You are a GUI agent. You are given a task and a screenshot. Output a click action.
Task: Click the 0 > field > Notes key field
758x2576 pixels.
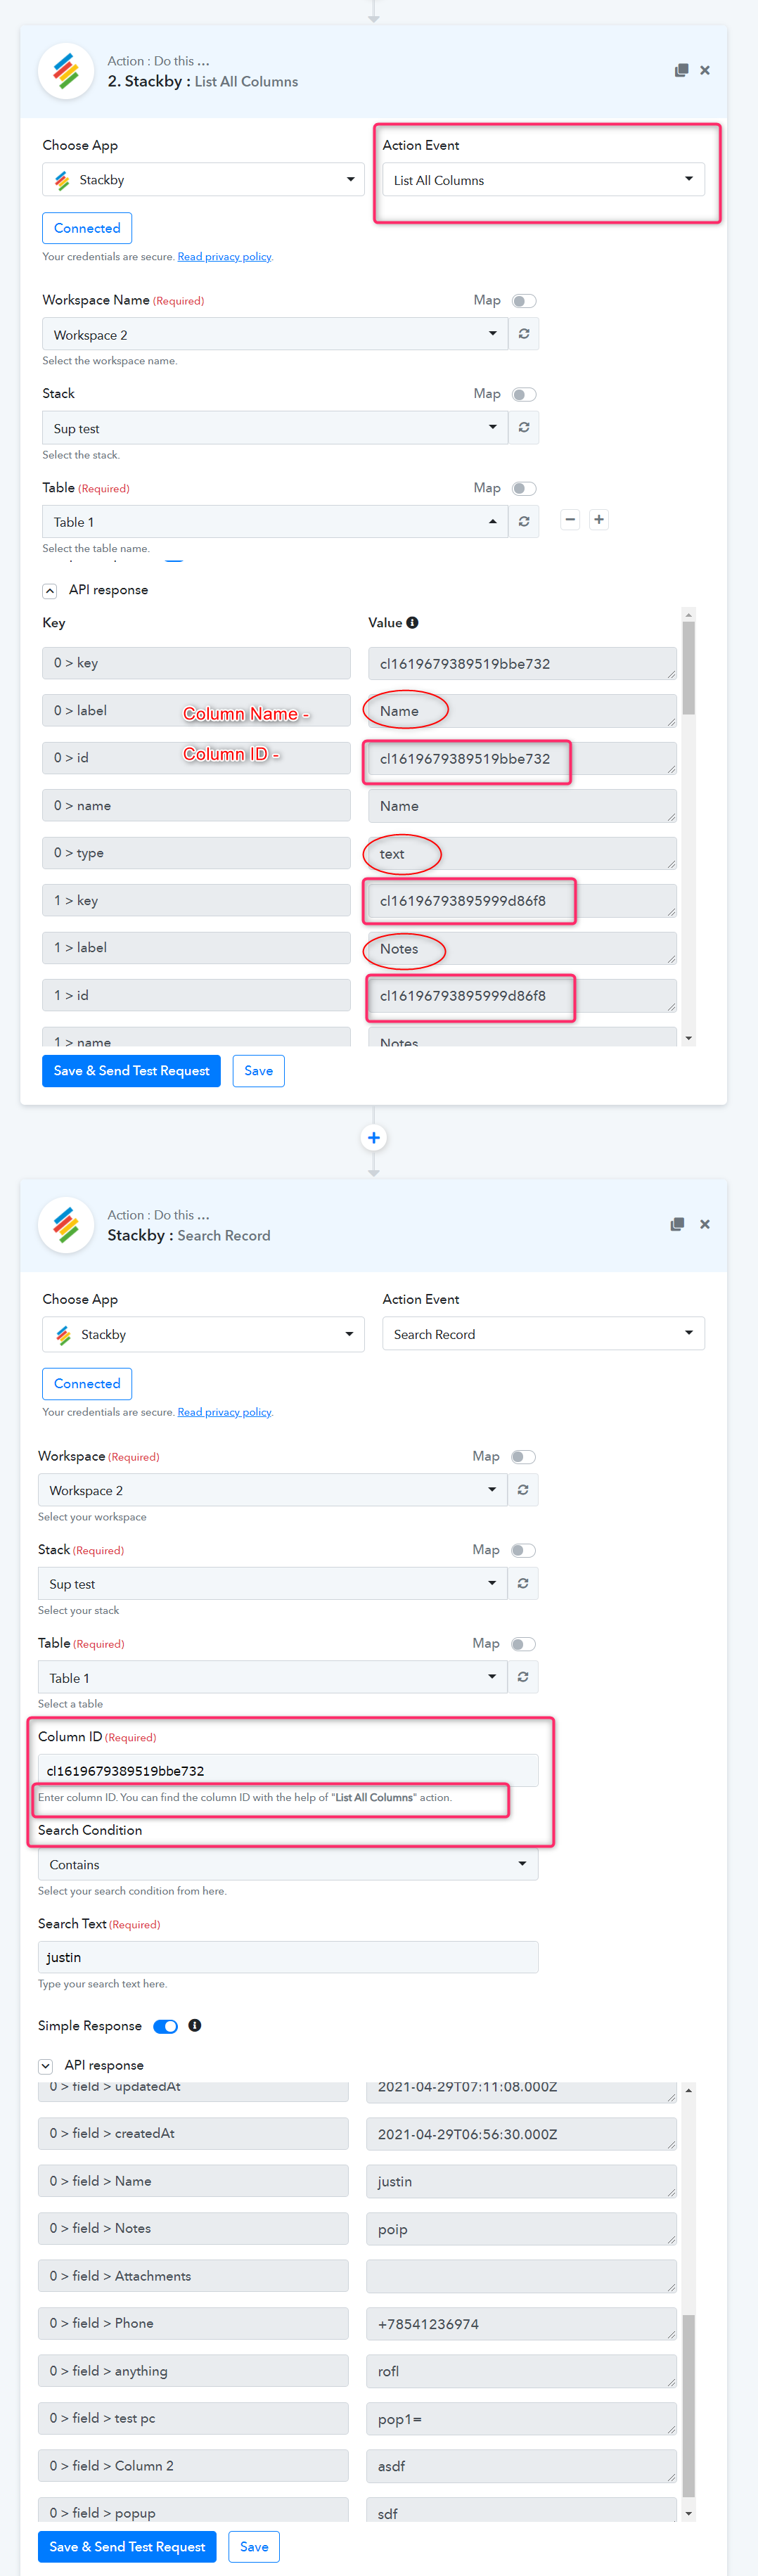tap(193, 2228)
